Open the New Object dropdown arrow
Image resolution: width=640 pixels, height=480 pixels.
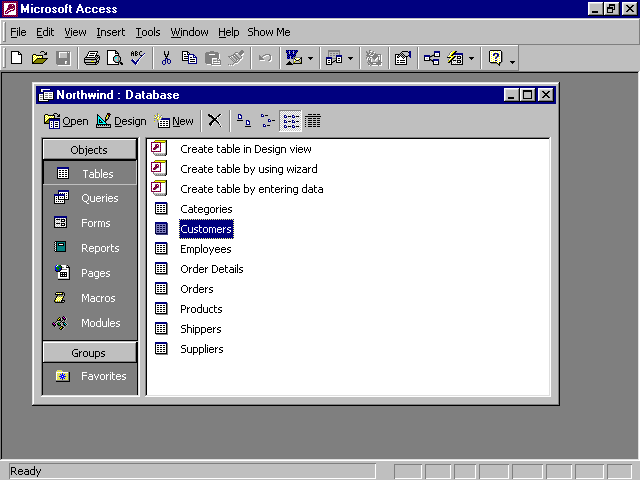471,58
